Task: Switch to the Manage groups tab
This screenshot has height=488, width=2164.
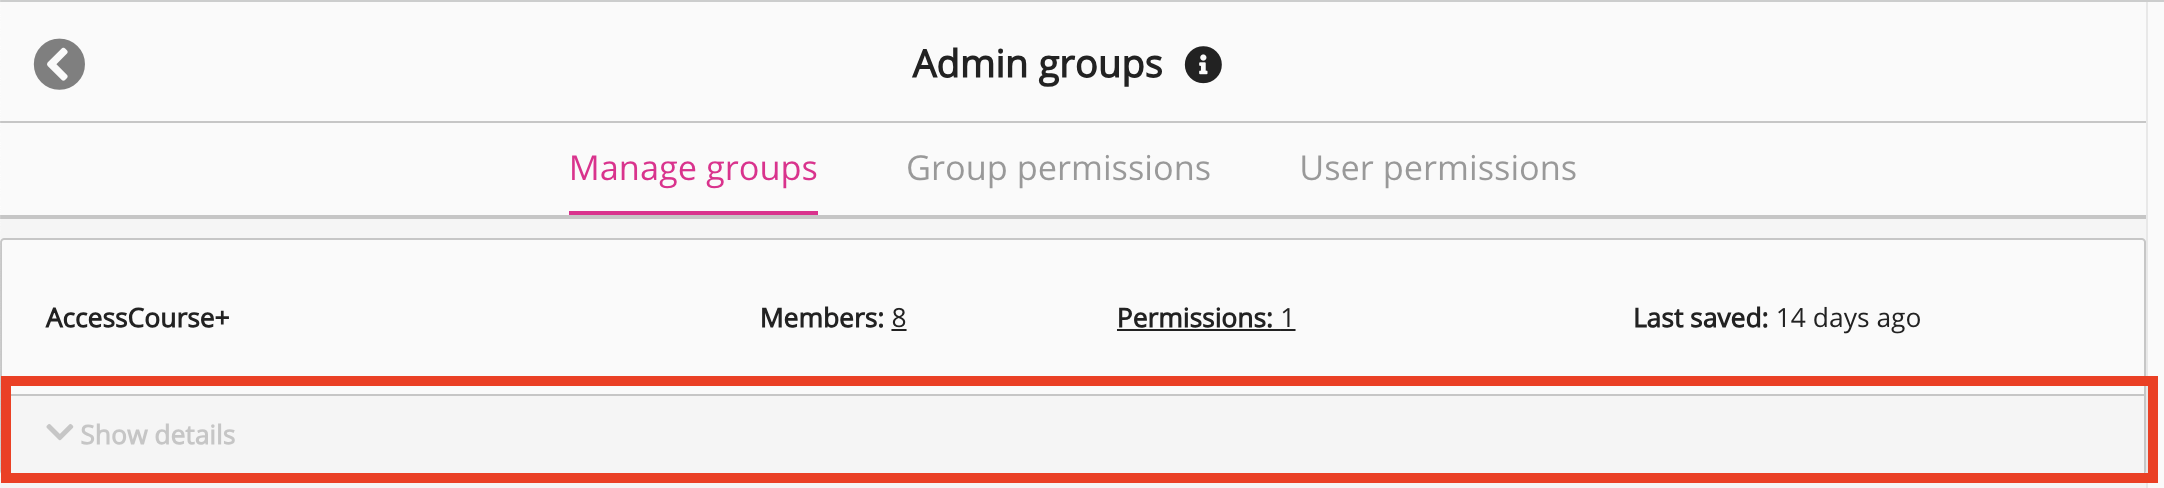Action: click(x=693, y=168)
